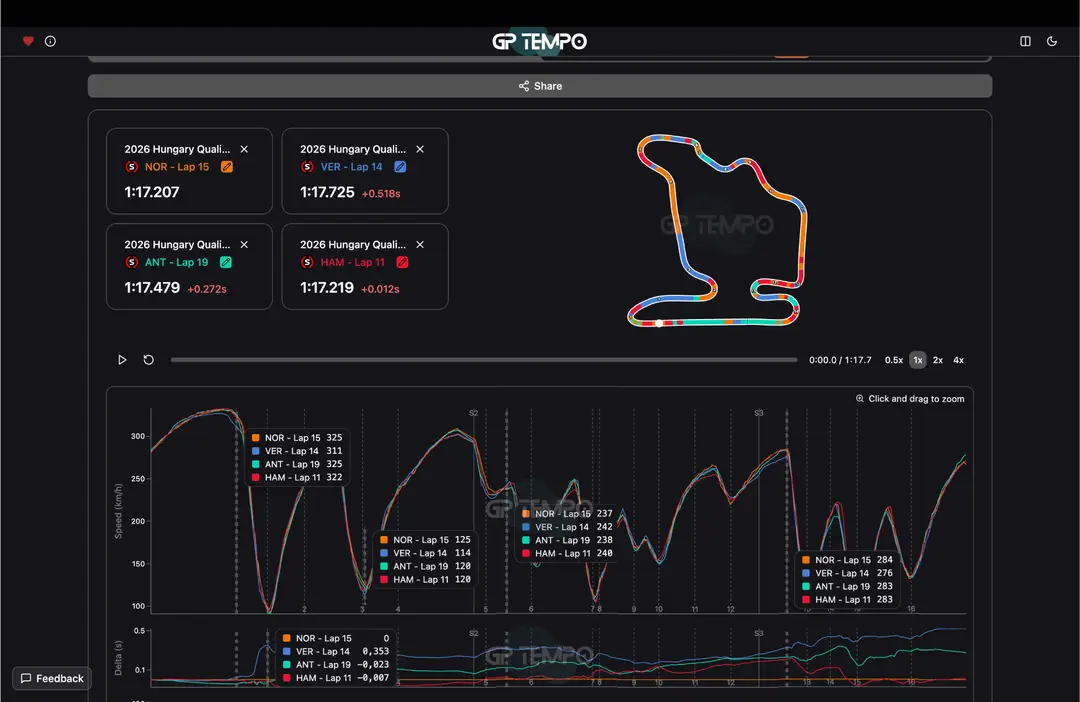Image resolution: width=1080 pixels, height=702 pixels.
Task: Remove the HAM Lap 11 card
Action: click(x=420, y=245)
